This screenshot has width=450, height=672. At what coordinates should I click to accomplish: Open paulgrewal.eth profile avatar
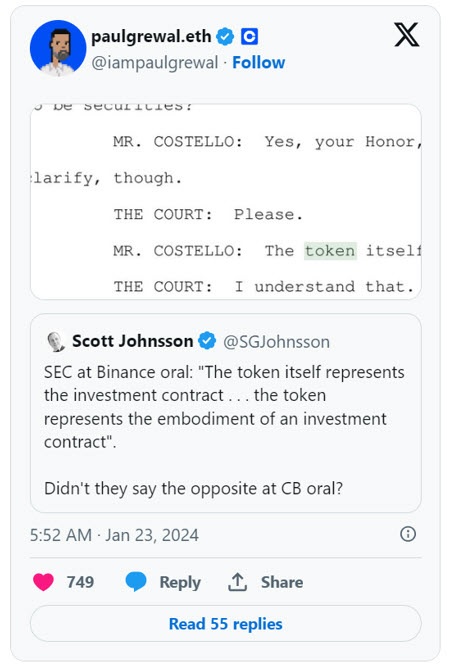tap(58, 48)
